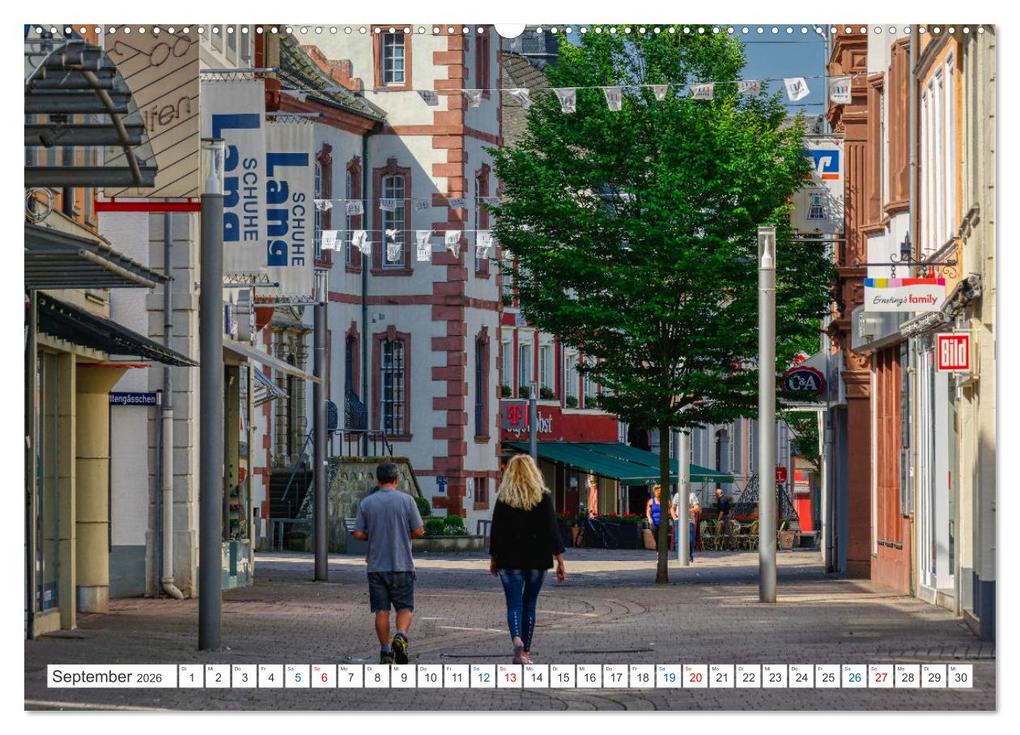Open the Ernsting's family store sign
Screen dimensions: 1020x735
point(906,295)
